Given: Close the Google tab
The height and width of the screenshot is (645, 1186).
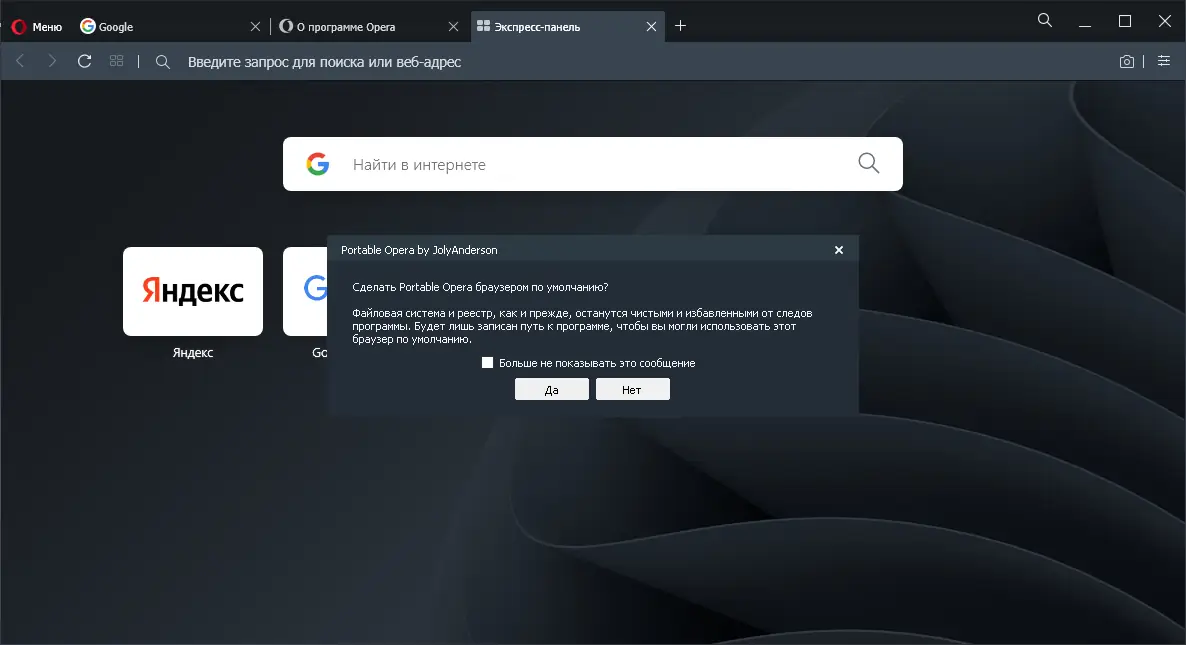Looking at the screenshot, I should 256,26.
